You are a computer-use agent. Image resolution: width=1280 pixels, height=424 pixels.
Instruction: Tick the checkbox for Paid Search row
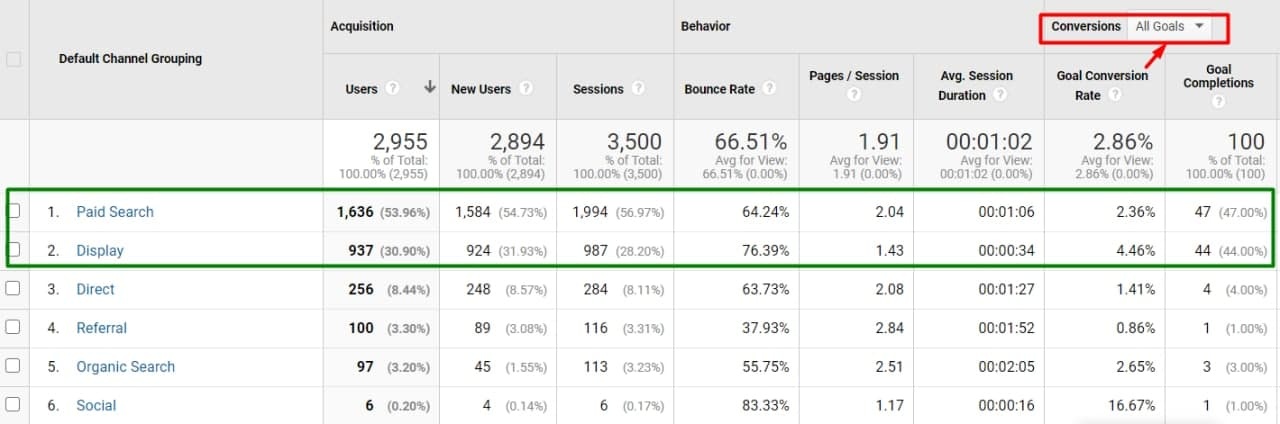pos(13,211)
